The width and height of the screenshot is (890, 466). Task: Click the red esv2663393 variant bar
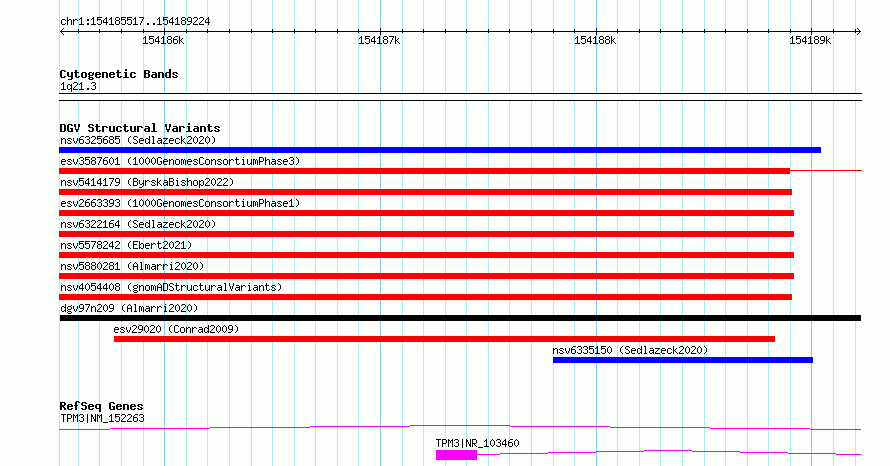click(x=426, y=213)
